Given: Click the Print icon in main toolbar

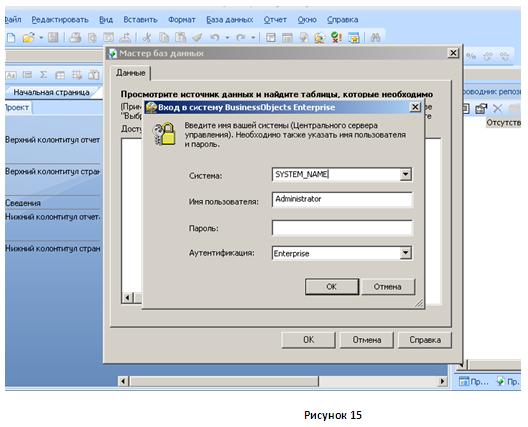Looking at the screenshot, I should pyautogui.click(x=75, y=37).
